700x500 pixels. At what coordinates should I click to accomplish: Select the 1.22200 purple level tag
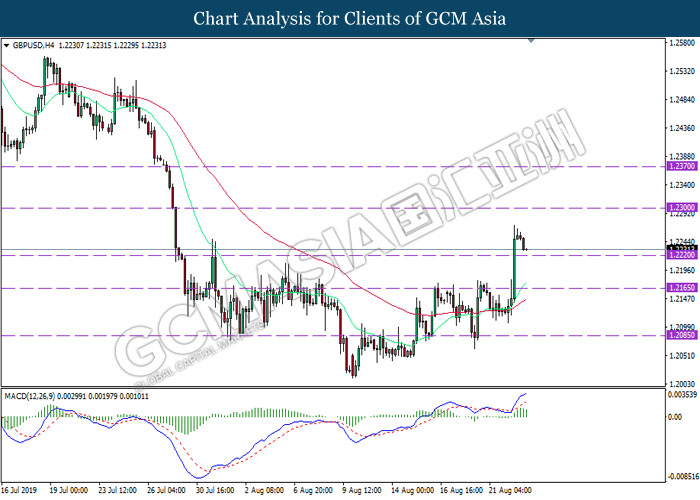pos(682,255)
